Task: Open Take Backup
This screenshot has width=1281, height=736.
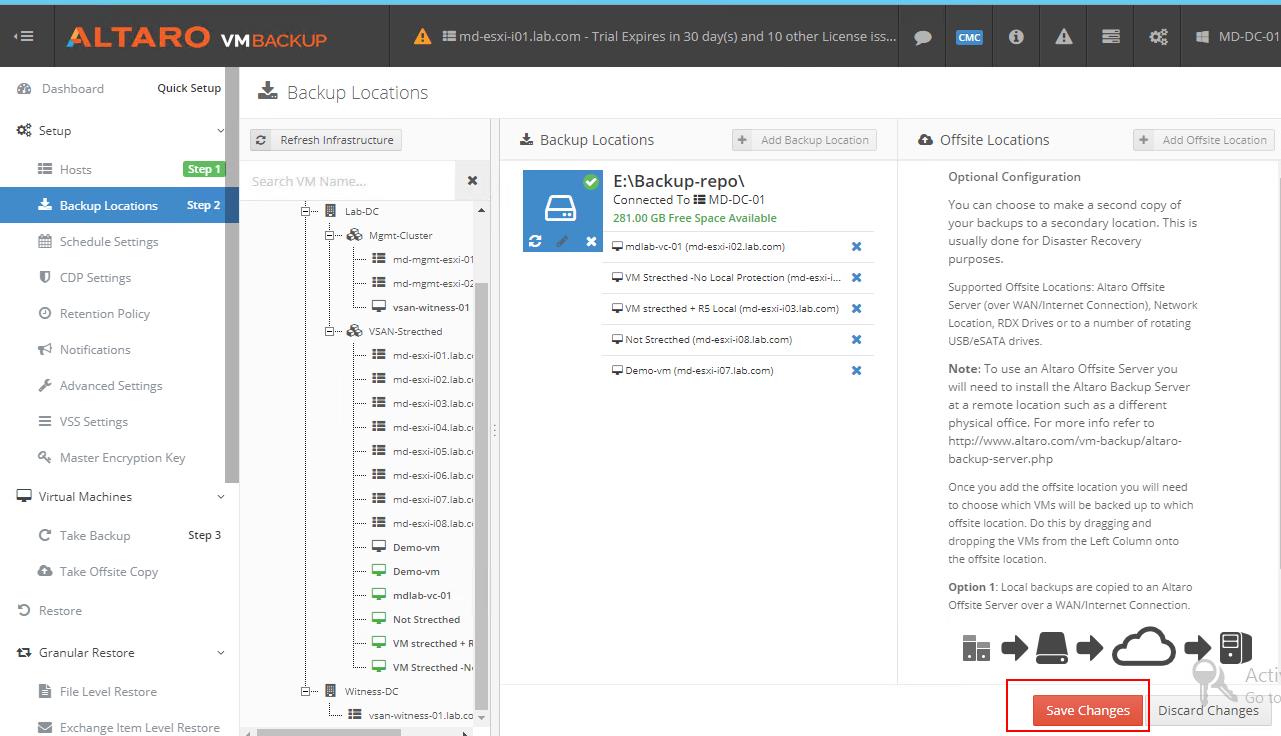Action: pyautogui.click(x=95, y=536)
